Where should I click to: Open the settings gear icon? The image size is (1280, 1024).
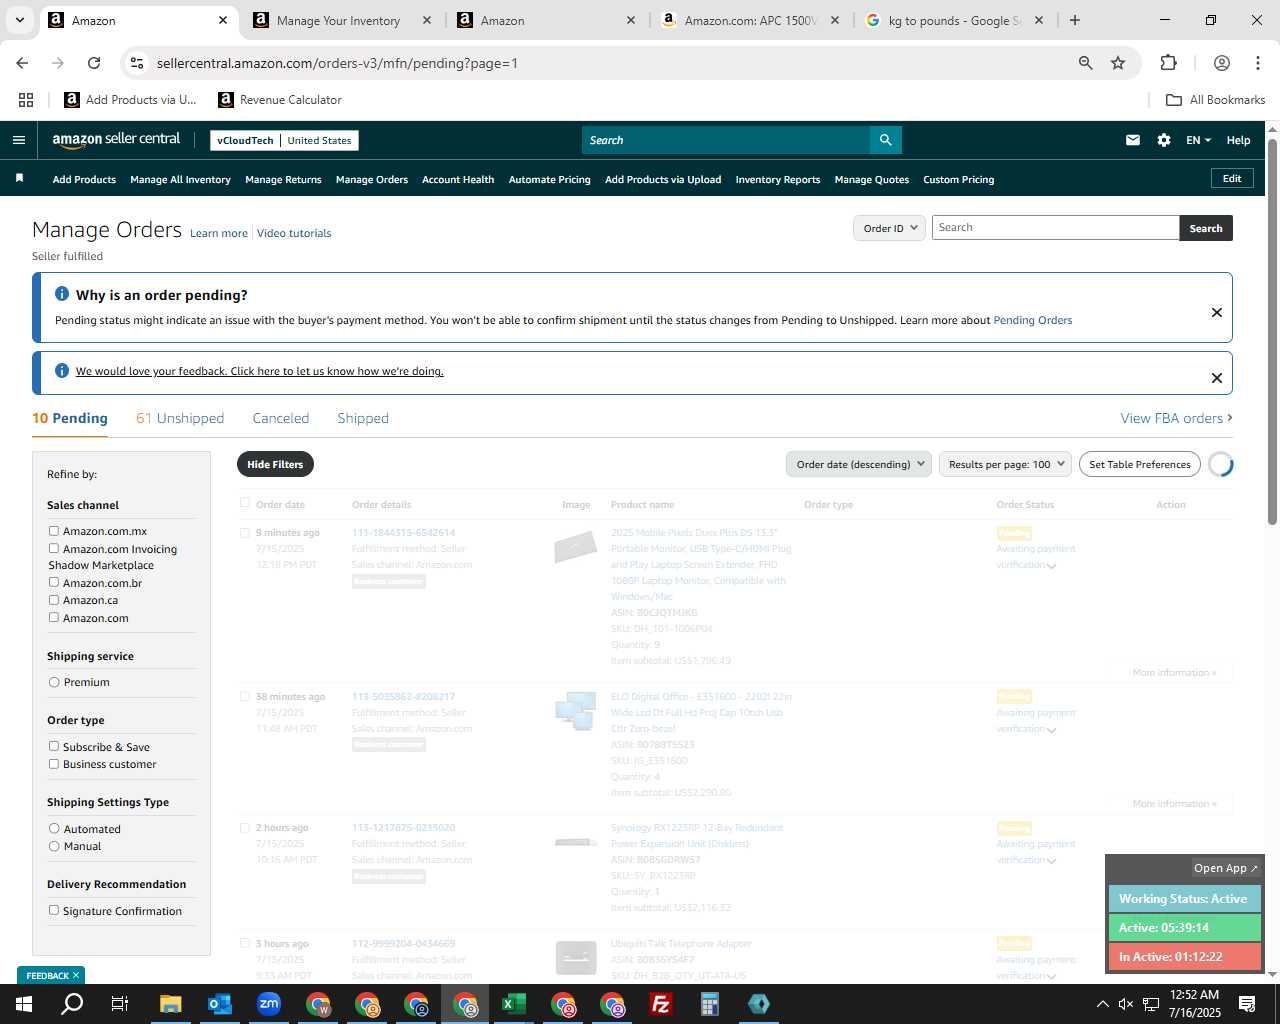click(x=1164, y=140)
